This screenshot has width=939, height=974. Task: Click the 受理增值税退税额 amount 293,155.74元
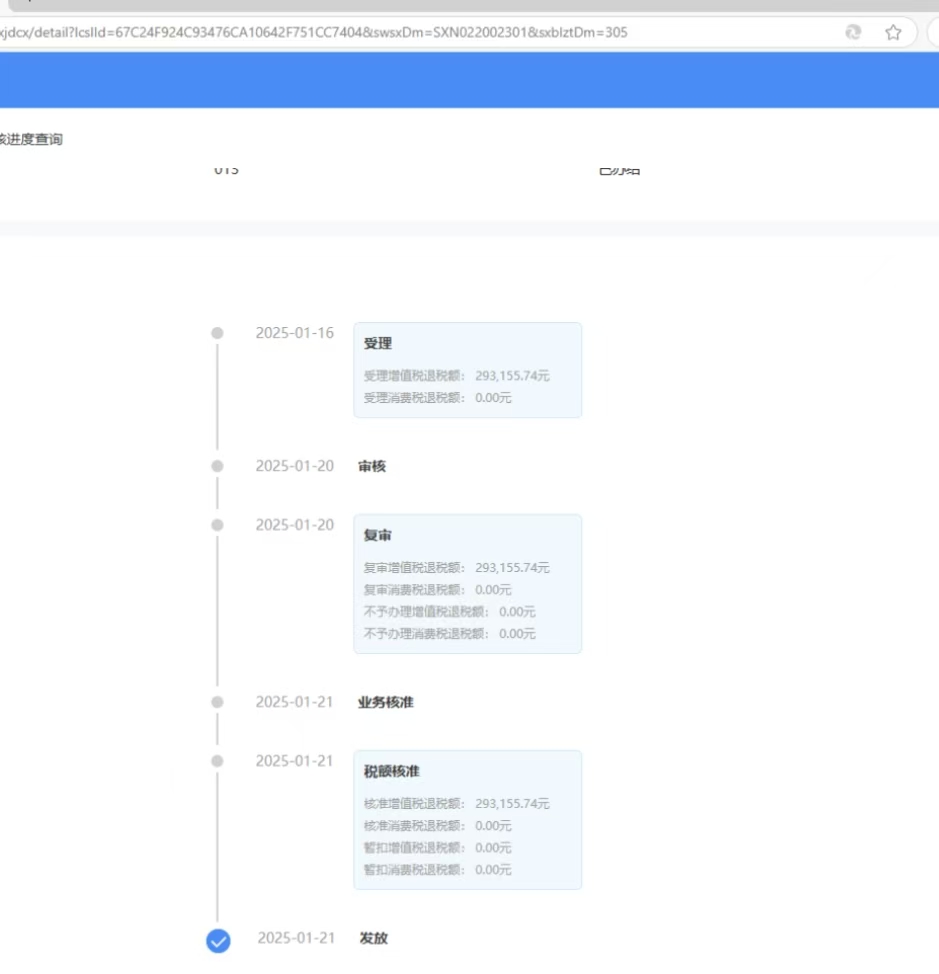[x=512, y=376]
